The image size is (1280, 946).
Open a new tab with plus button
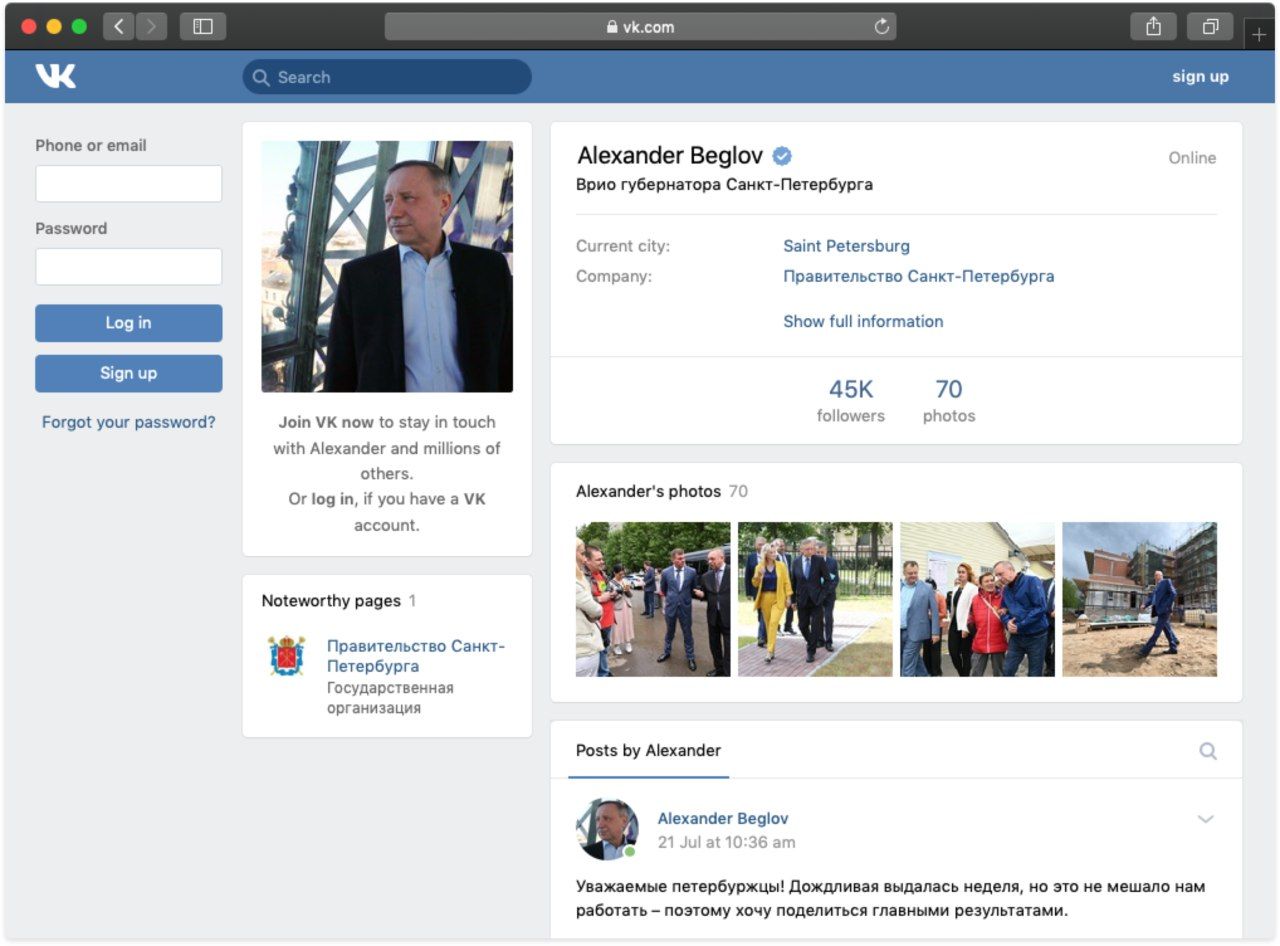click(x=1259, y=34)
